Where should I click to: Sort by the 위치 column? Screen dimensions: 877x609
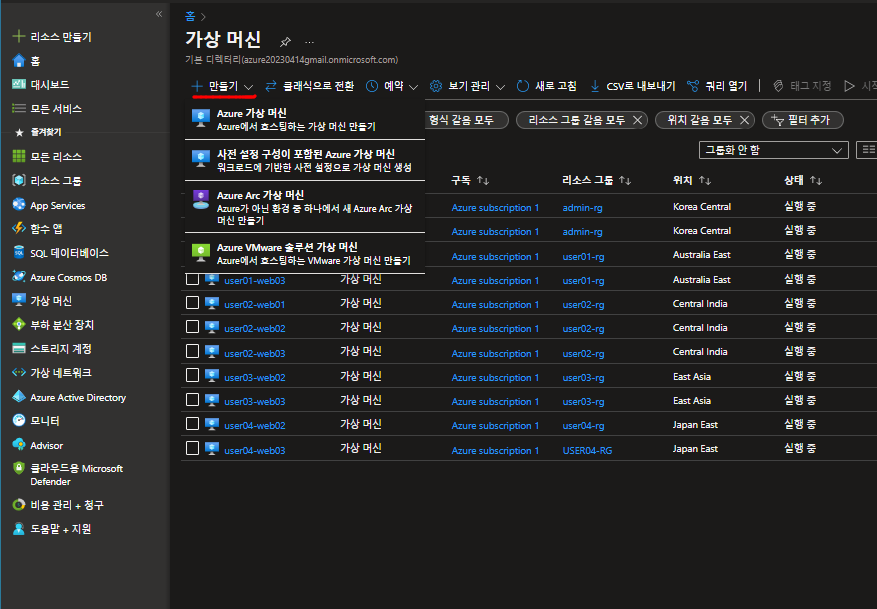coord(692,180)
